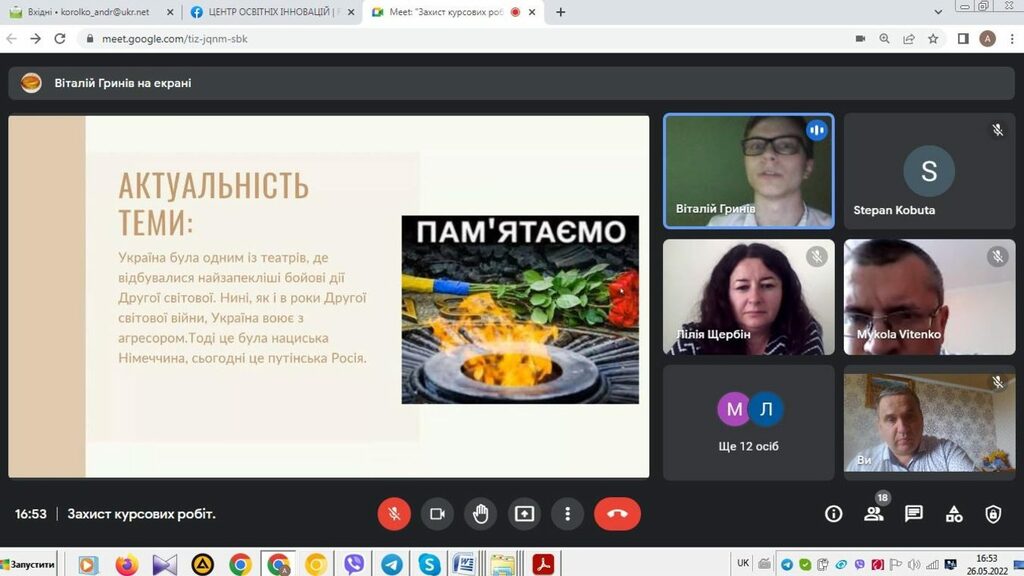The image size is (1024, 576).
Task: Open meeting details info icon
Action: point(833,514)
